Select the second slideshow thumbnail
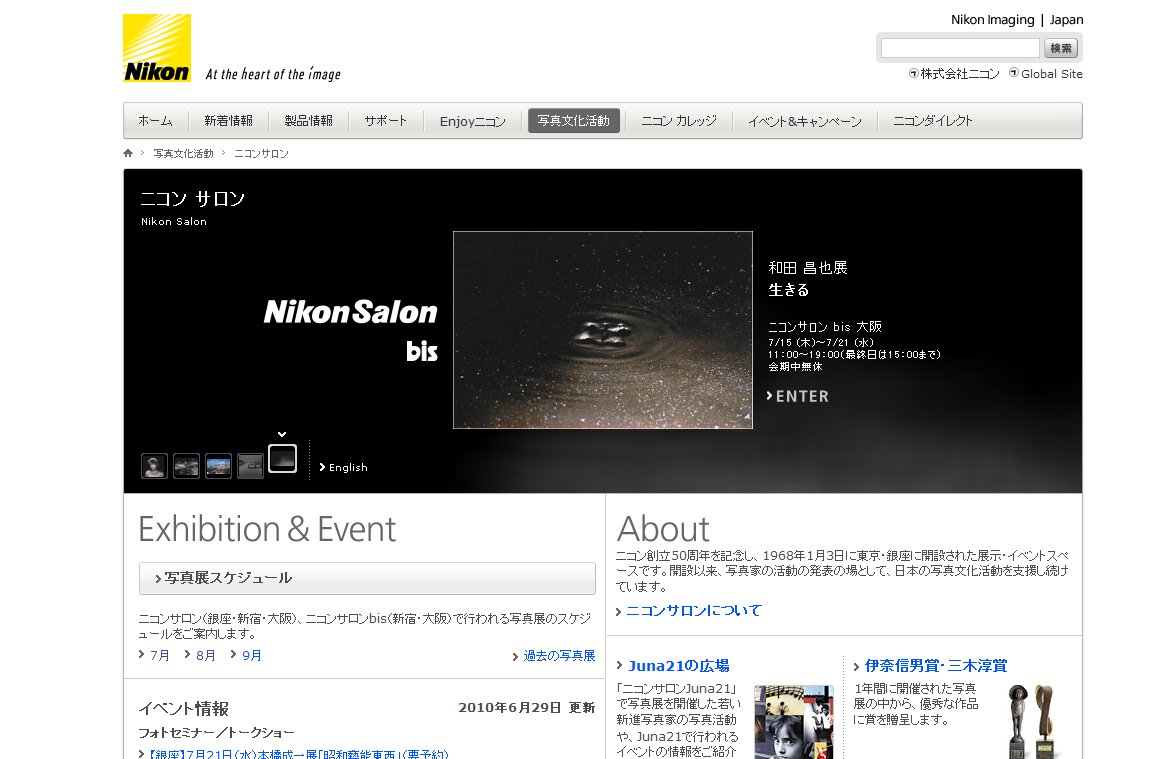1175x759 pixels. pyautogui.click(x=187, y=466)
